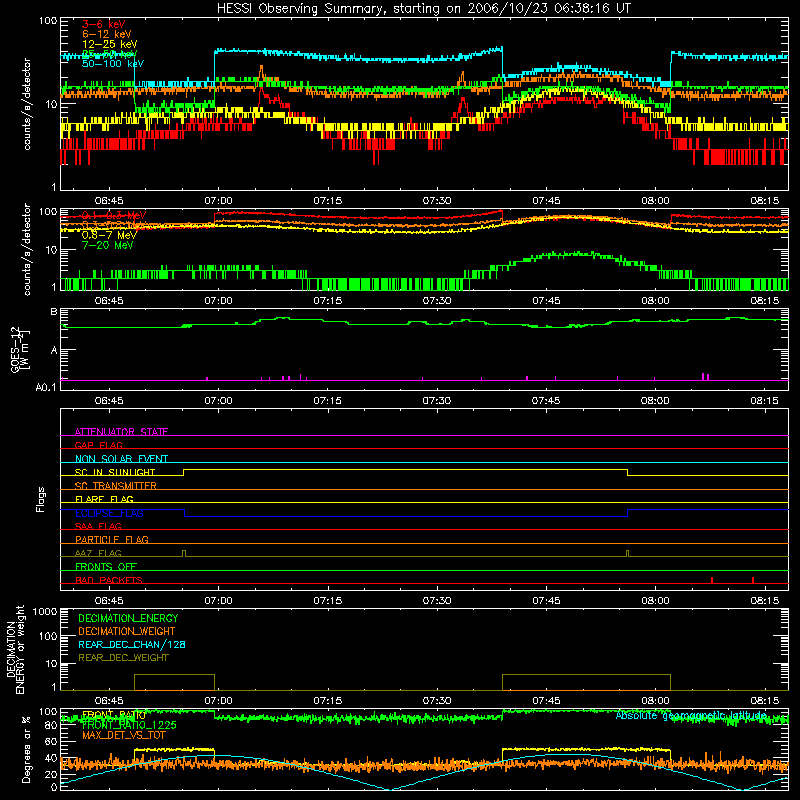Select the FLARE_FLAG label
The image size is (800, 800).
click(x=104, y=499)
